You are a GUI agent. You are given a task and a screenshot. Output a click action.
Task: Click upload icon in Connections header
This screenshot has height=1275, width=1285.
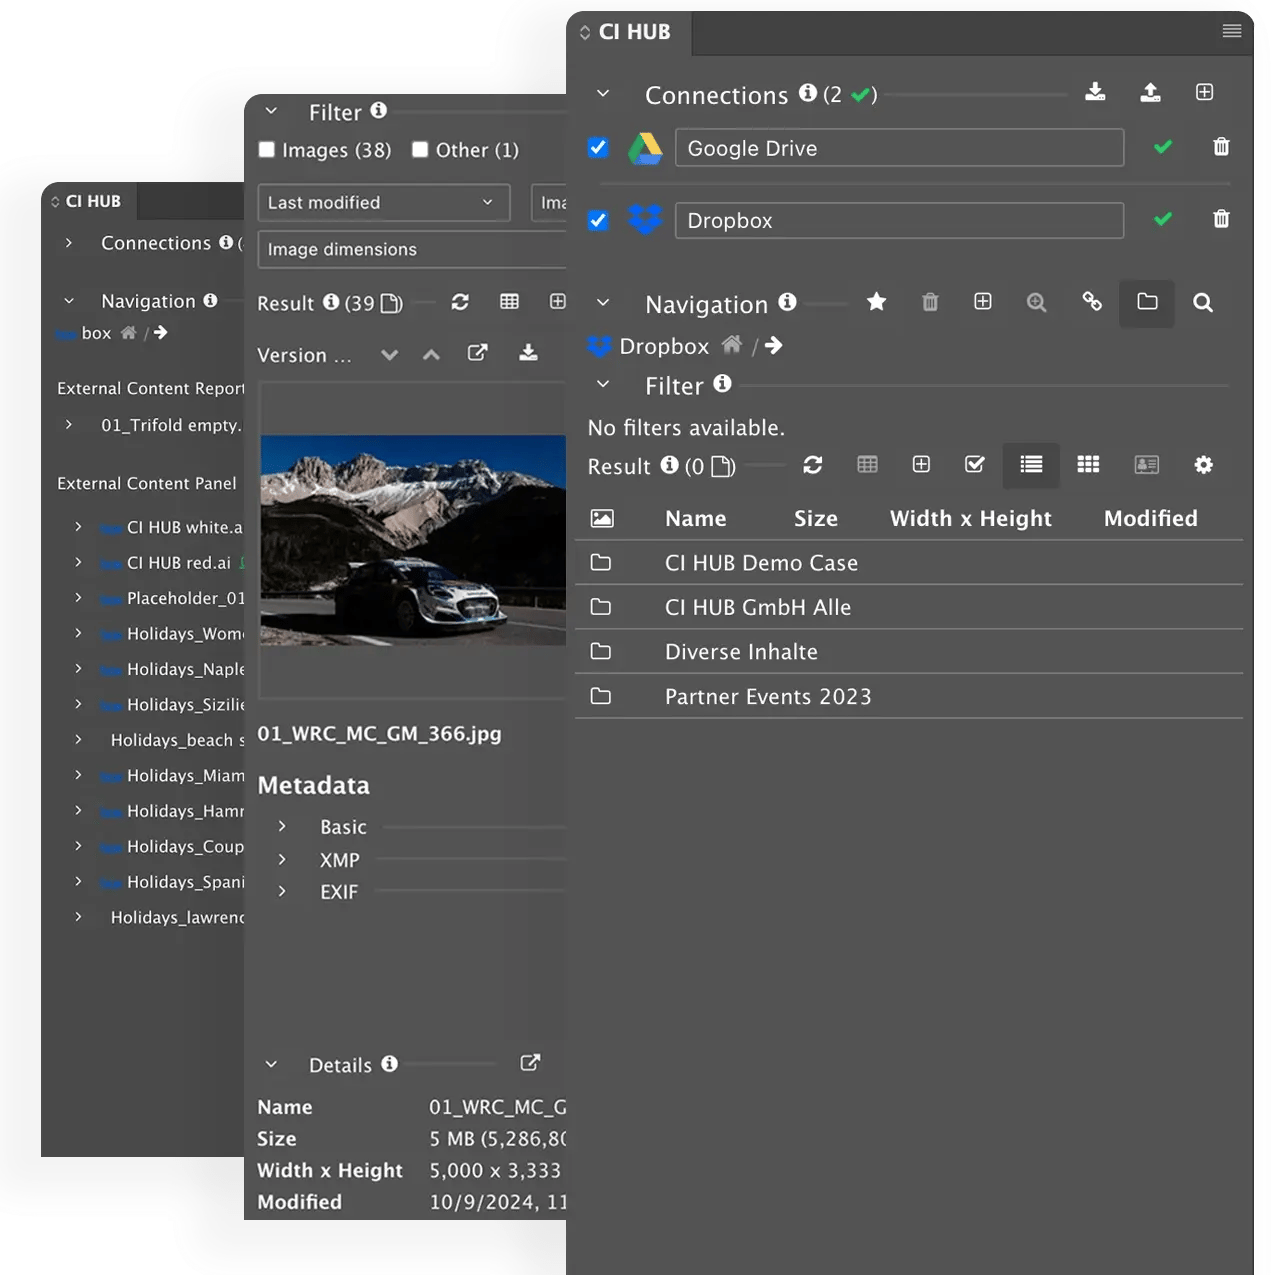point(1150,92)
